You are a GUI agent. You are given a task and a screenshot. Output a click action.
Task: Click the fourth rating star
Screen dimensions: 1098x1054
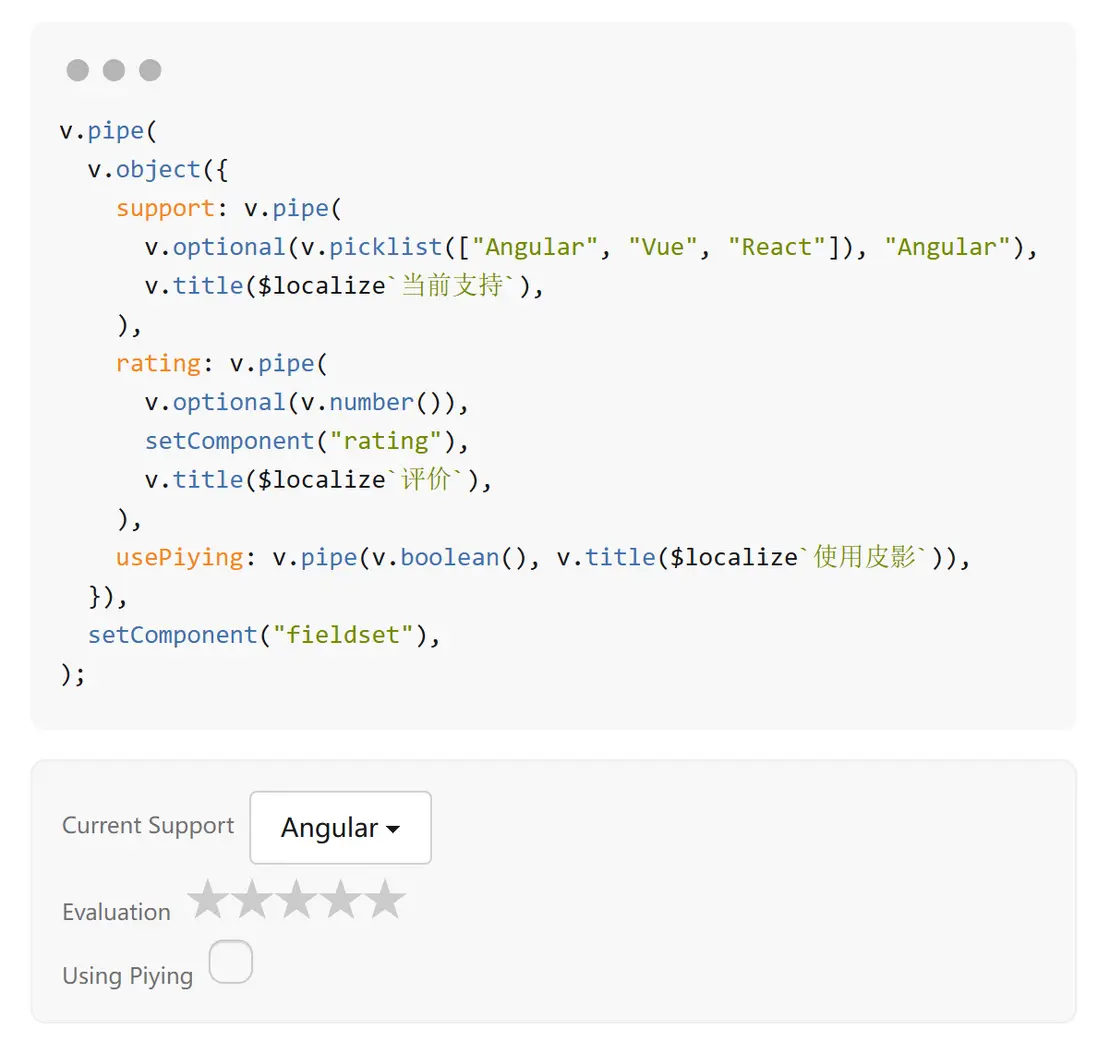tap(340, 900)
